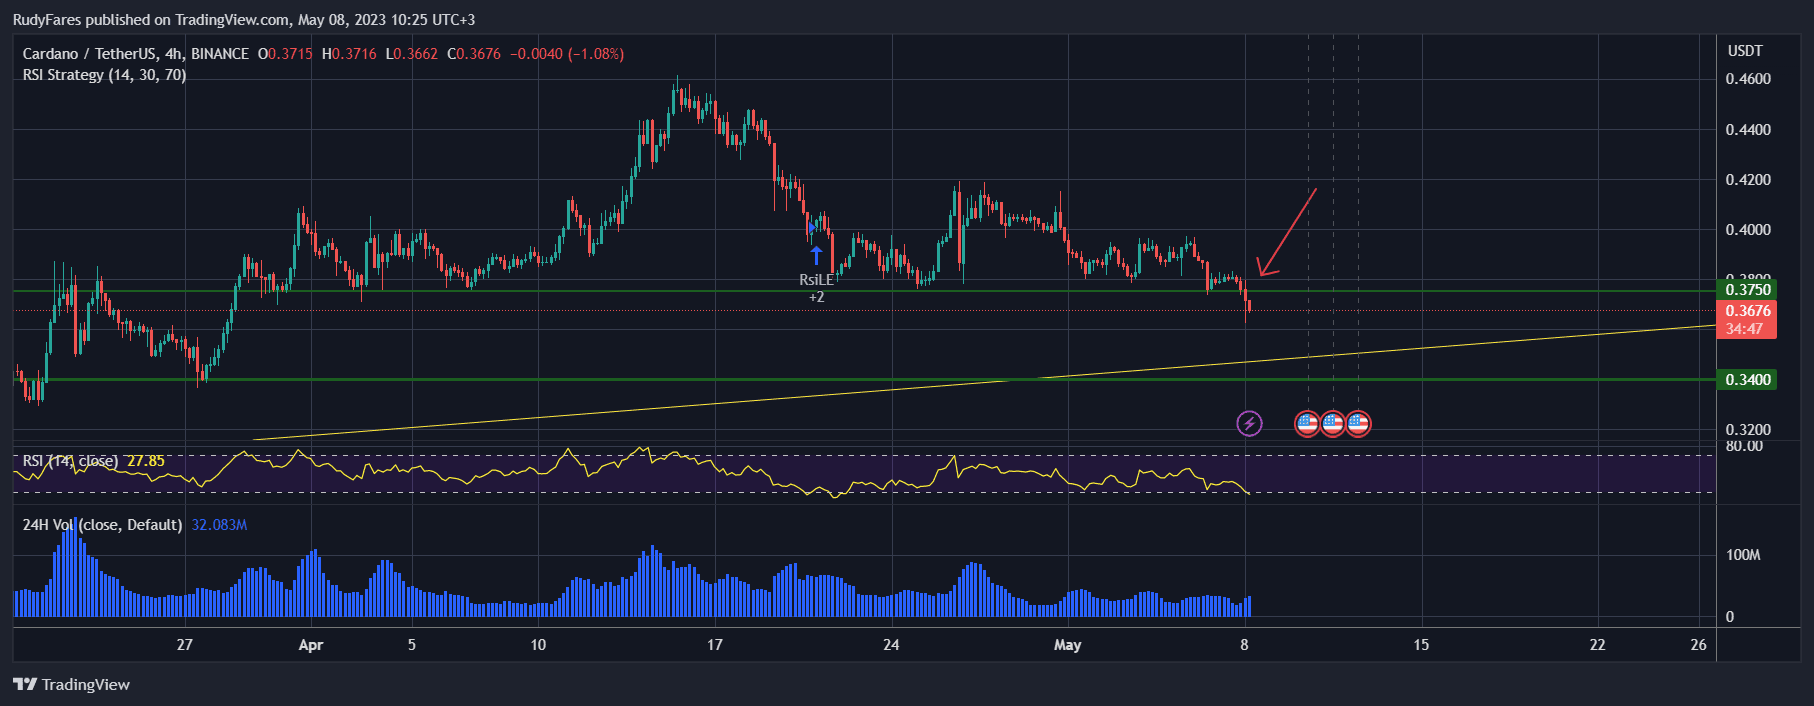Click the middle US flag event icon
The height and width of the screenshot is (706, 1814).
coord(1332,424)
